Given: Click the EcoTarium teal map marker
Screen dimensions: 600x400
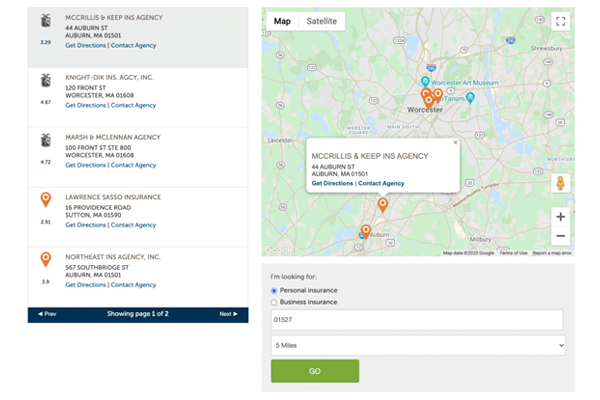Looking at the screenshot, I should tap(470, 98).
